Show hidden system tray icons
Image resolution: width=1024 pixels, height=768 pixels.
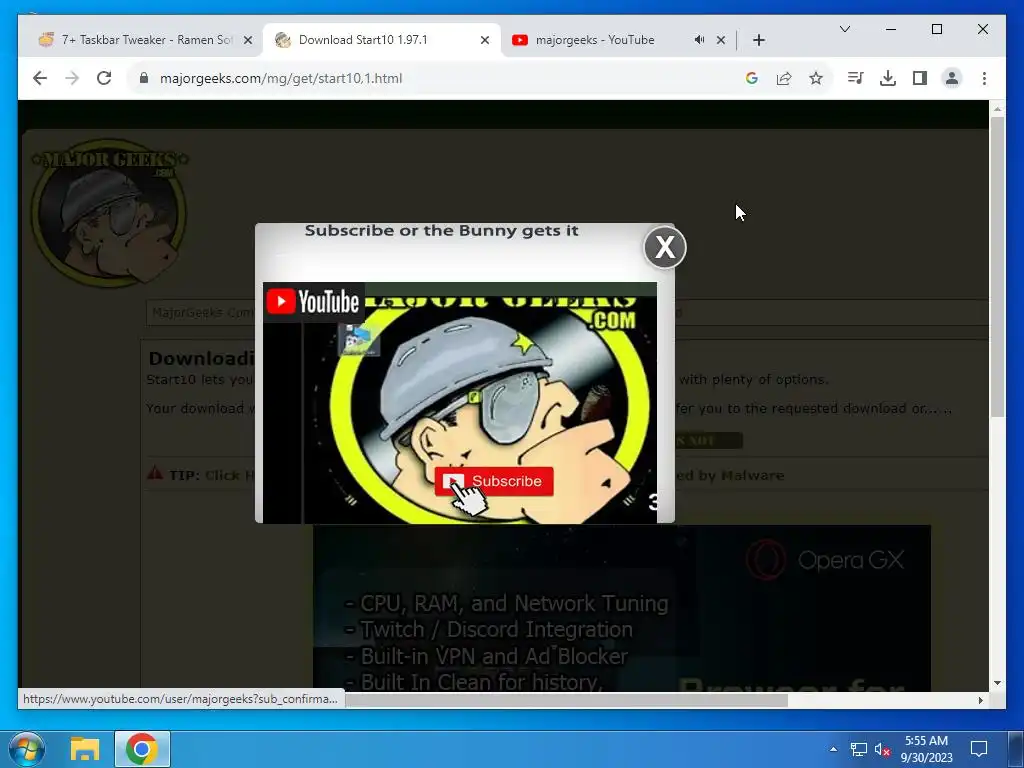tap(833, 749)
